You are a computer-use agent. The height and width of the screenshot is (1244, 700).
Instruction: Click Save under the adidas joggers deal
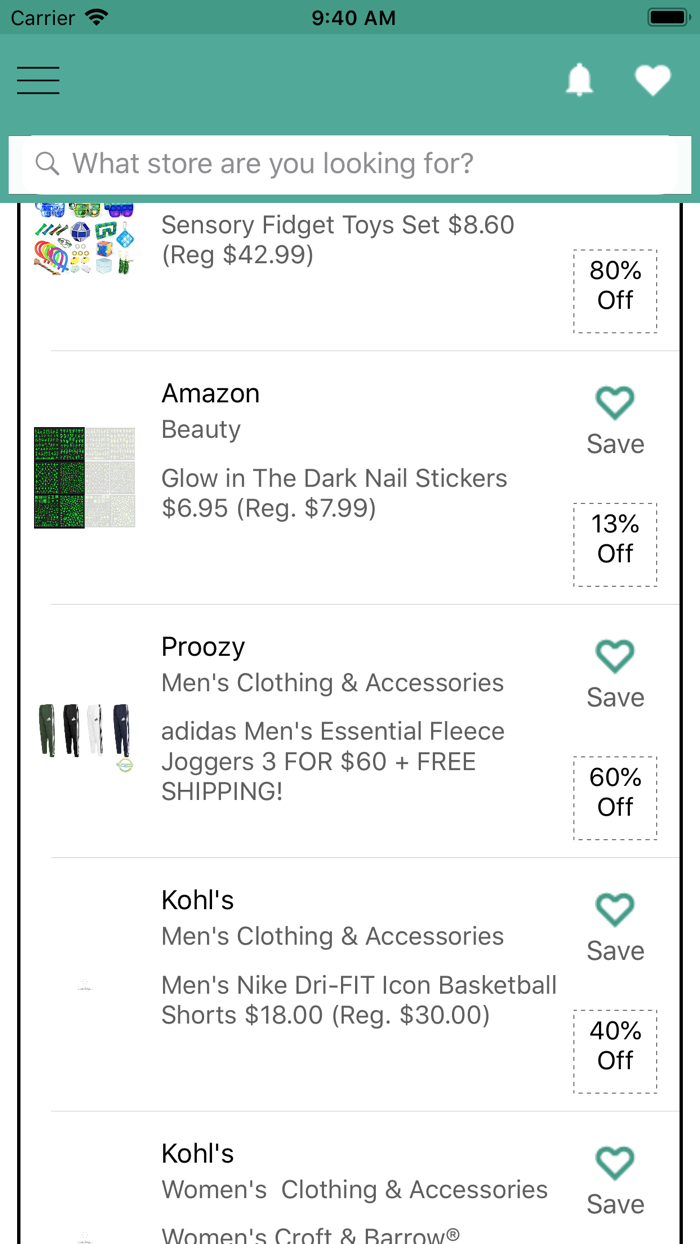(614, 697)
